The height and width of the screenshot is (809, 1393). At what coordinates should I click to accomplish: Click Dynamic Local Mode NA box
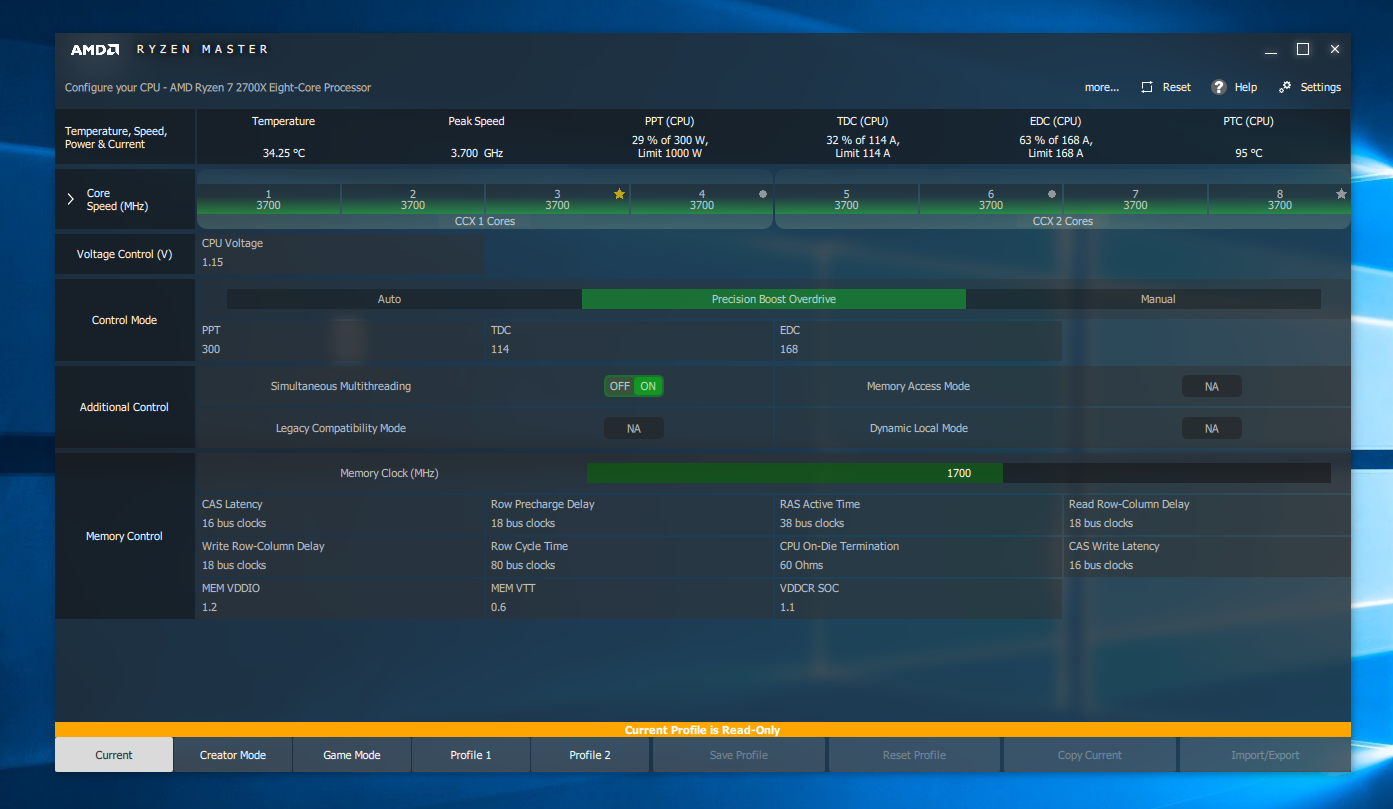point(1212,428)
